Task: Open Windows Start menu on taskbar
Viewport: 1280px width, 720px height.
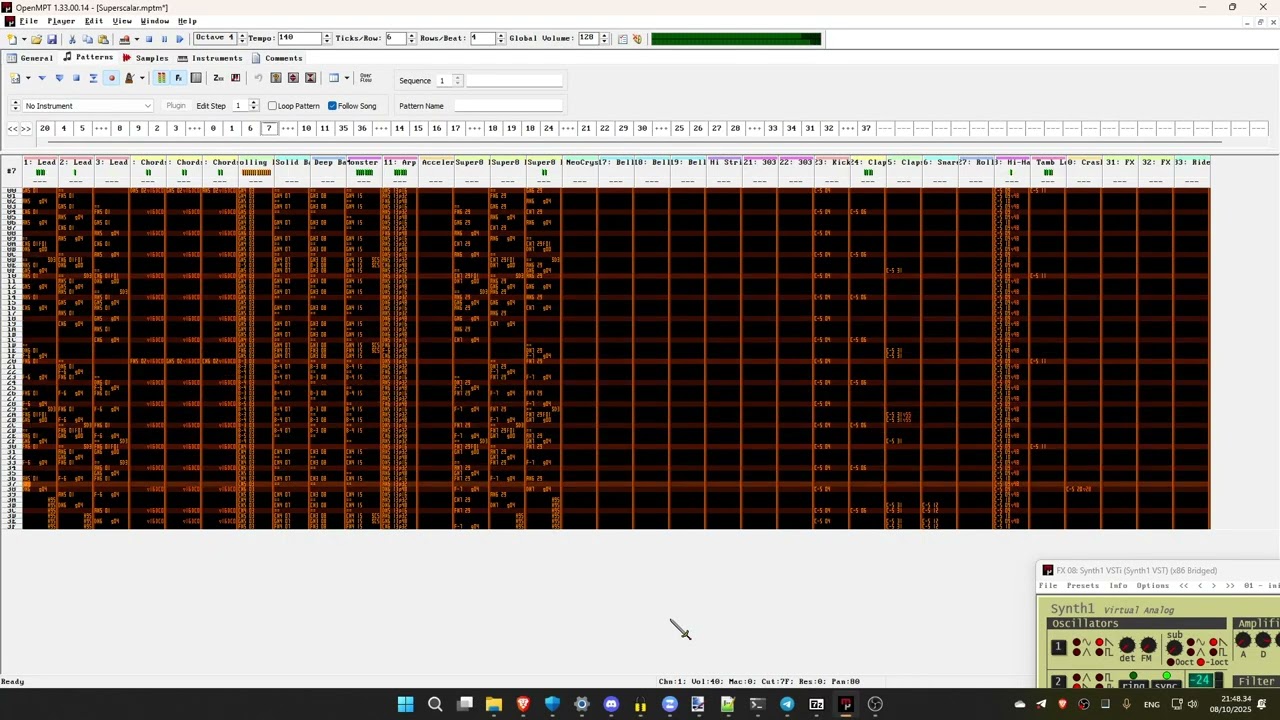Action: click(x=405, y=704)
